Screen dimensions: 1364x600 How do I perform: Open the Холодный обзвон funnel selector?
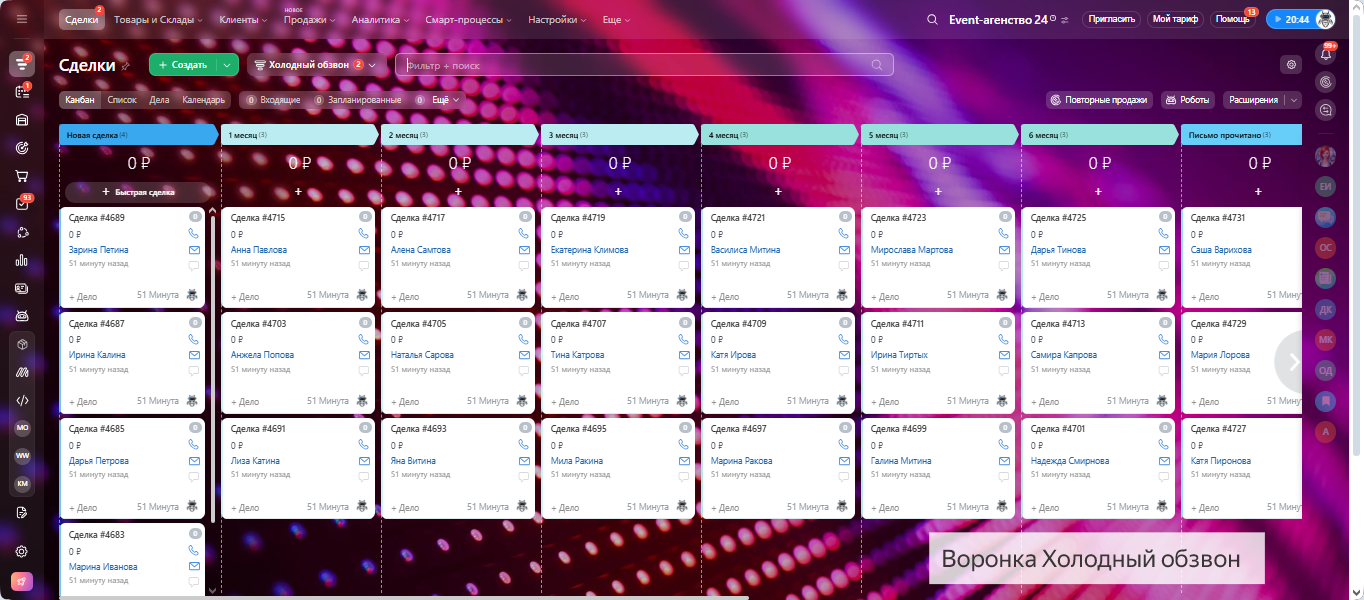tap(317, 65)
